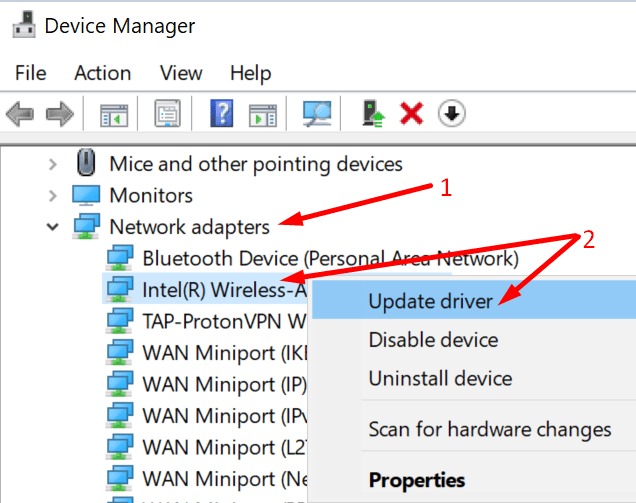Click the red X Uninstall device icon
Screen dimensions: 636x503
(x=412, y=113)
